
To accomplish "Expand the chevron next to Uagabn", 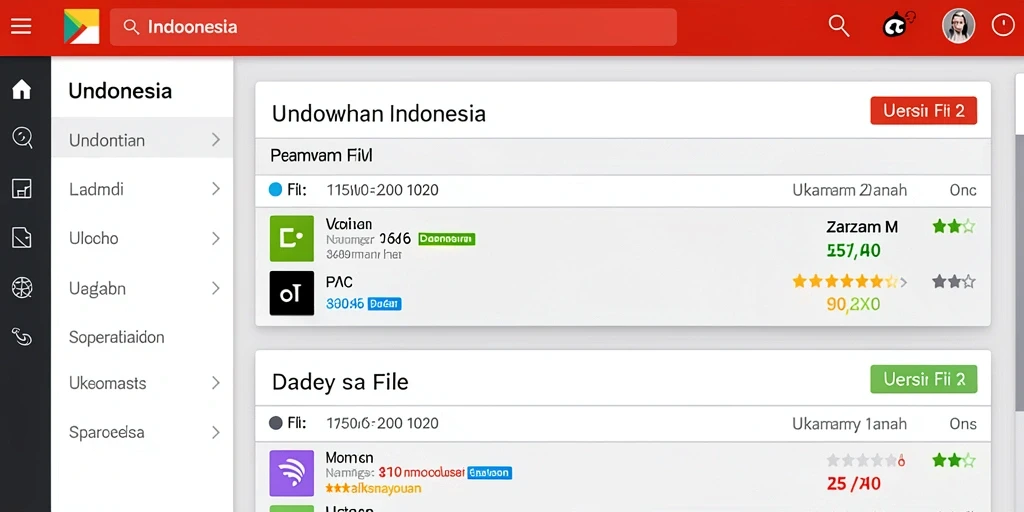I will click(x=216, y=288).
